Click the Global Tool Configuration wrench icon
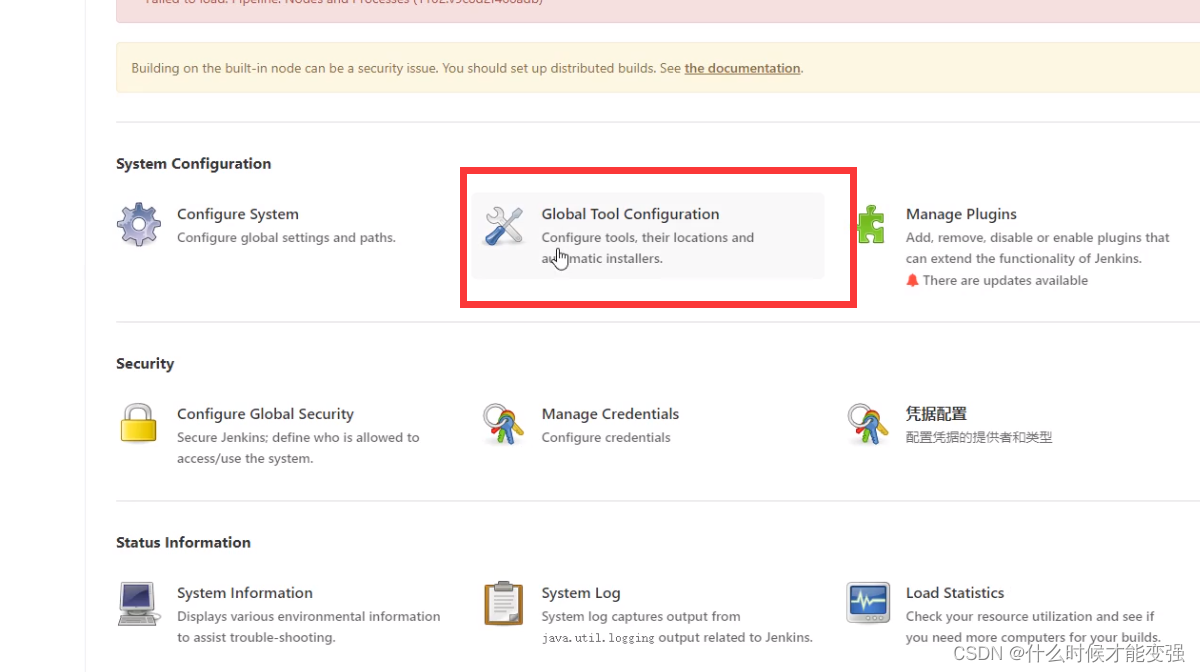The image size is (1200, 672). (x=504, y=225)
